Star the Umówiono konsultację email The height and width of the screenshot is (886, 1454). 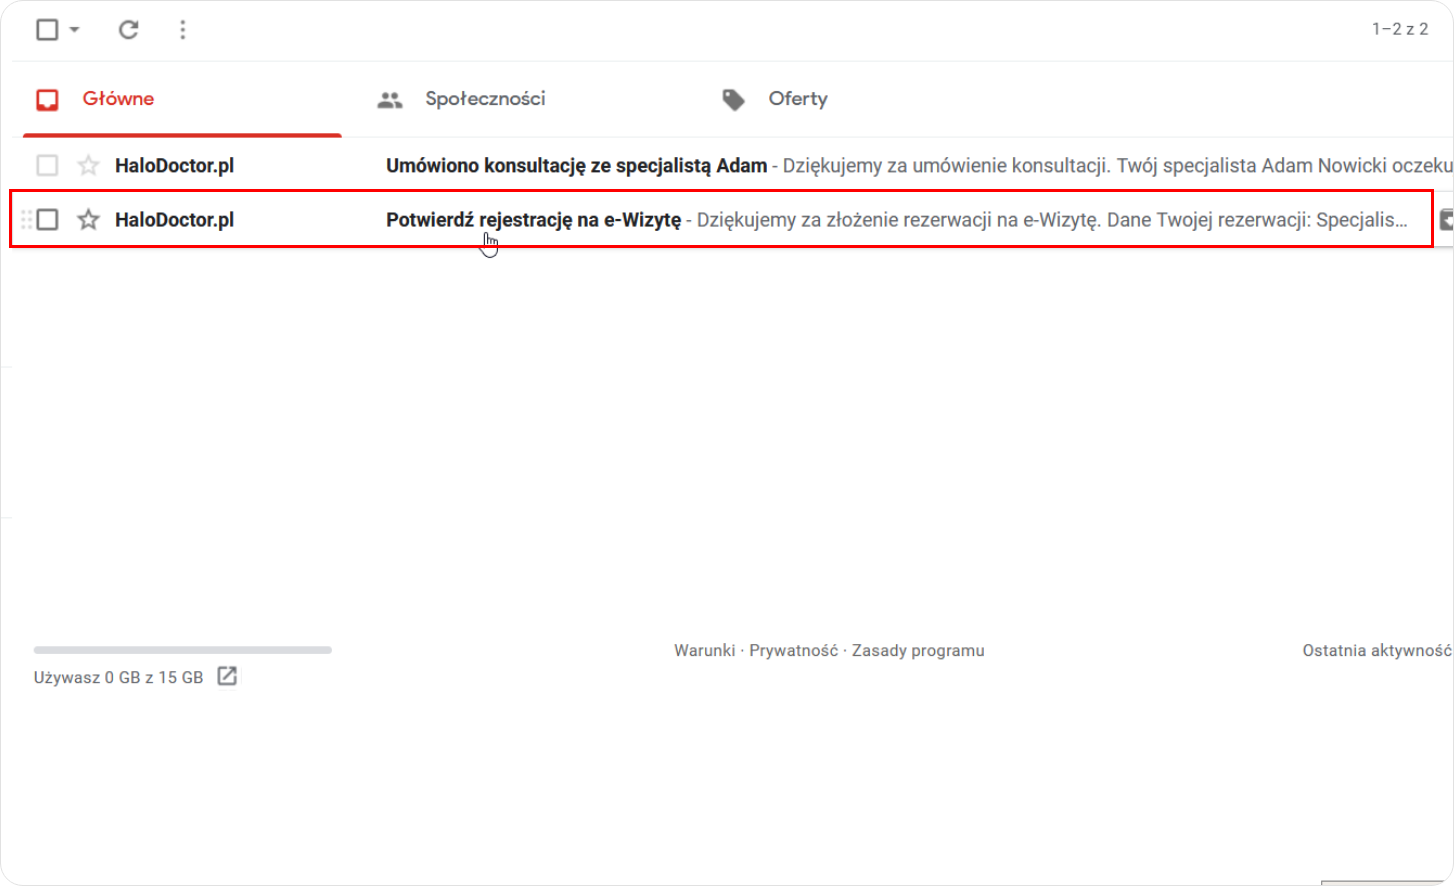(x=88, y=165)
